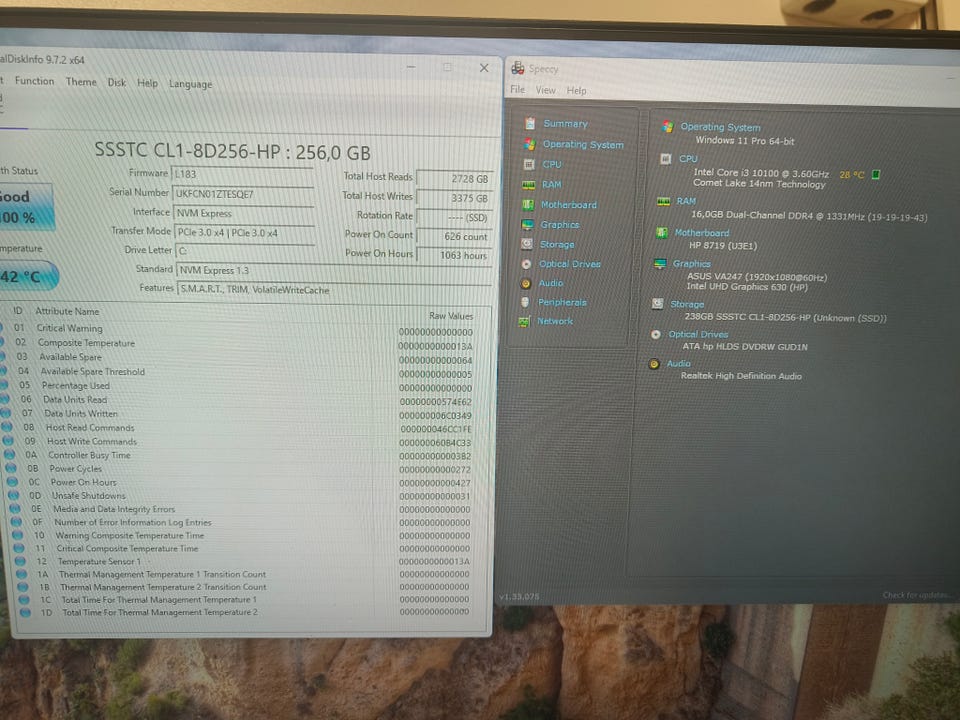This screenshot has height=720, width=960.
Task: Click the Graphics monitor icon in sidebar
Action: 527,225
